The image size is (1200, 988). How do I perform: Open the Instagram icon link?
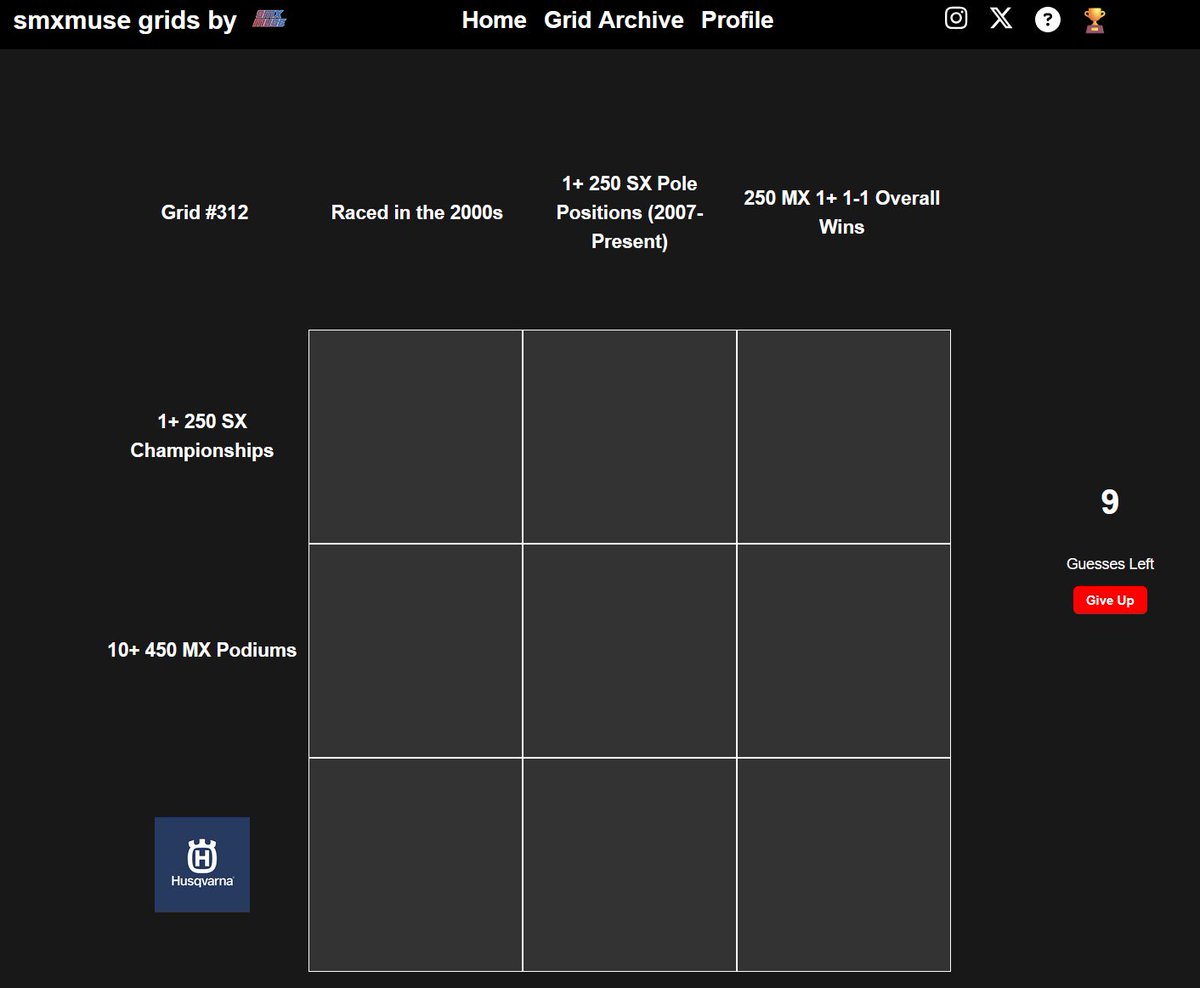(x=956, y=19)
